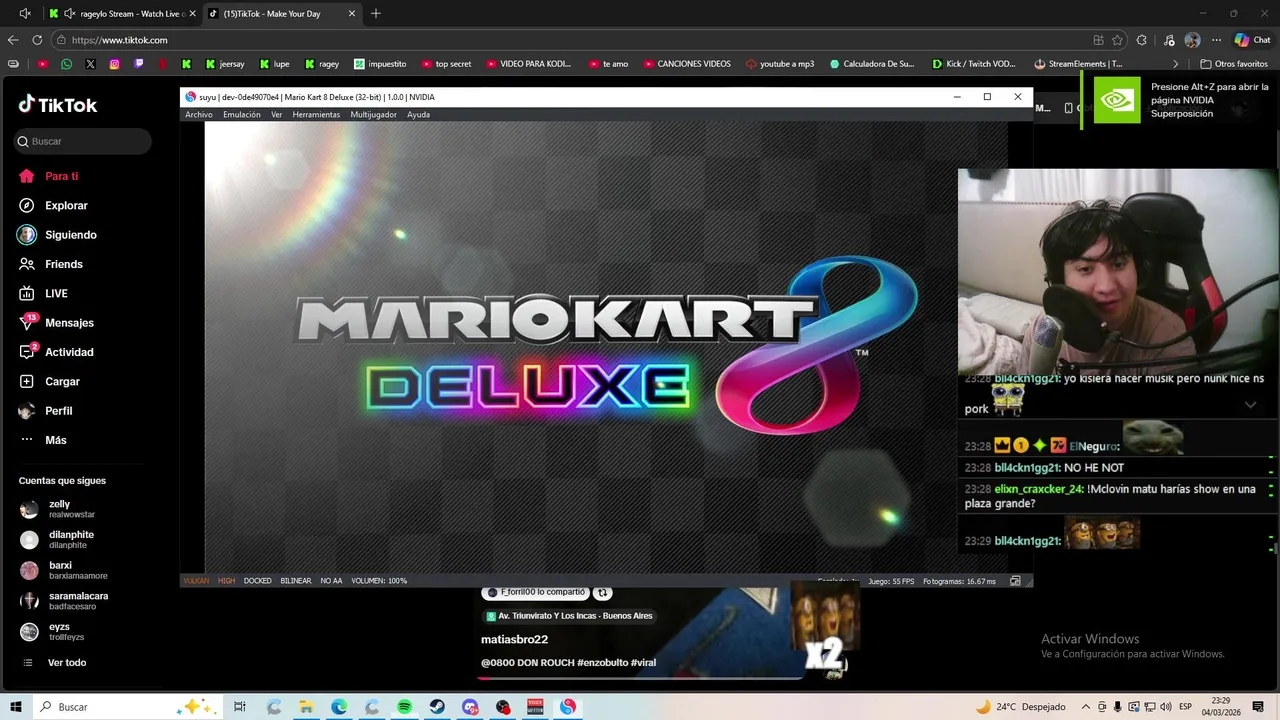1280x720 pixels.
Task: Open Spotify from the taskbar
Action: (x=404, y=707)
